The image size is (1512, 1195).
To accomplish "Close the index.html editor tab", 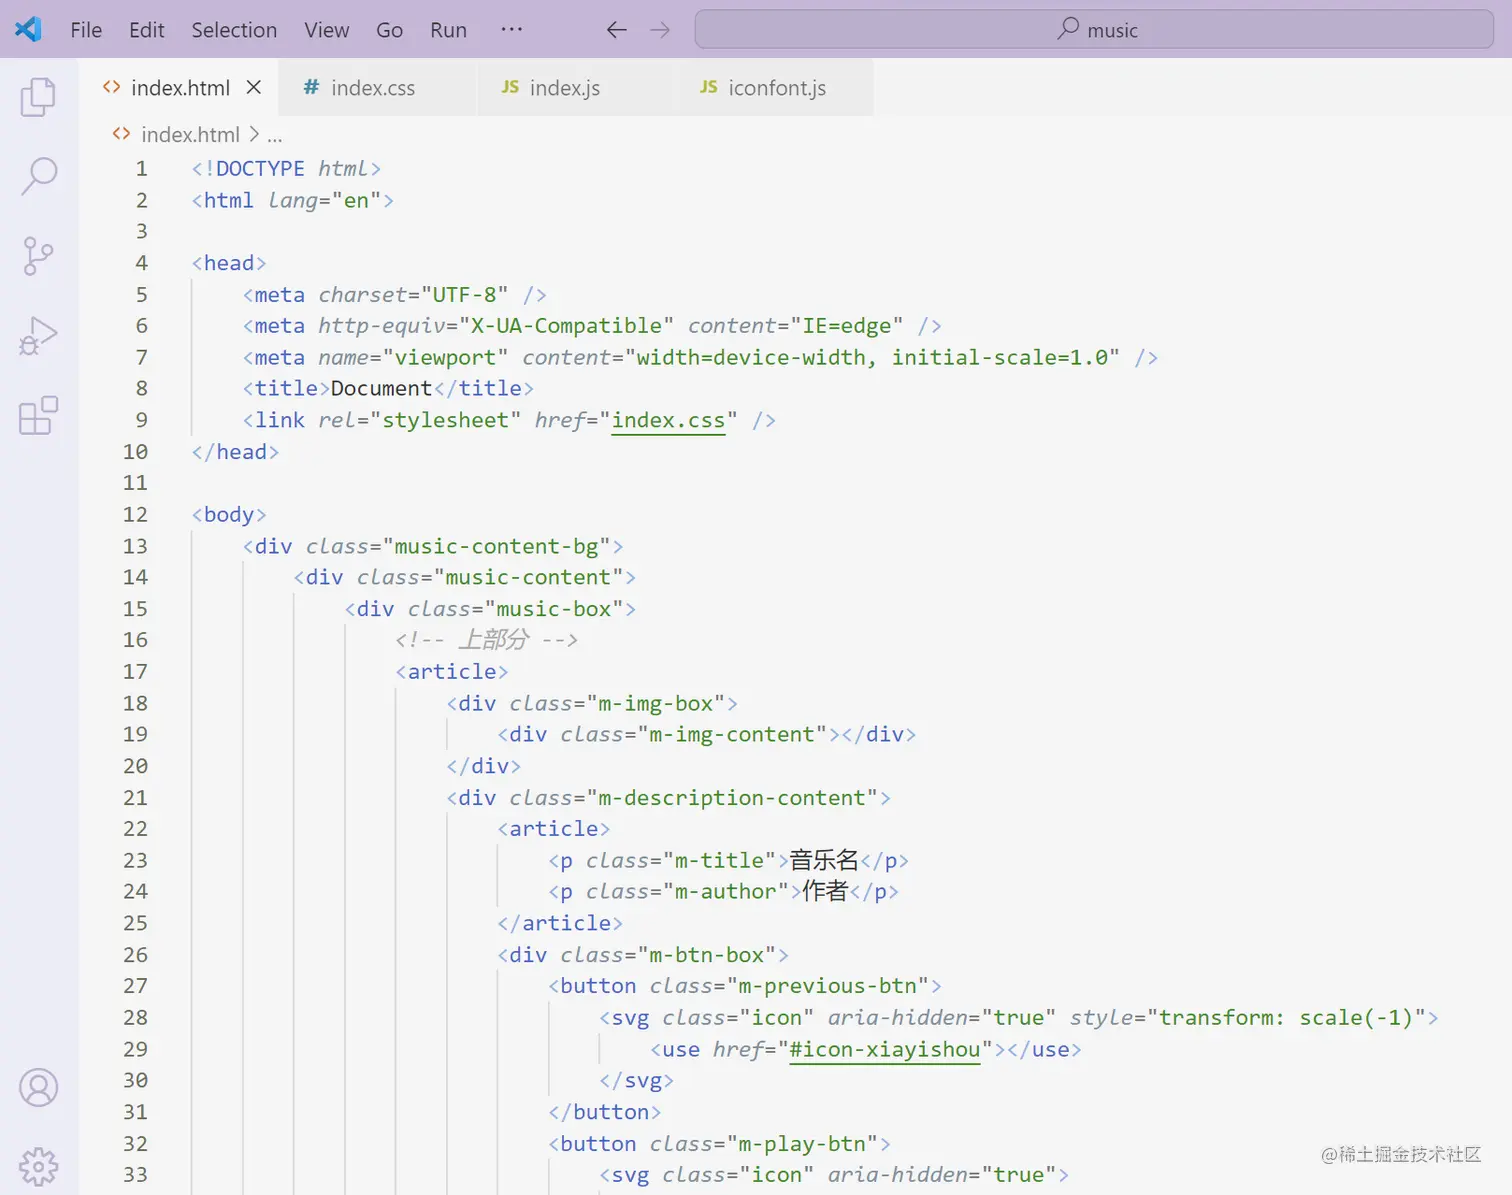I will pyautogui.click(x=254, y=88).
